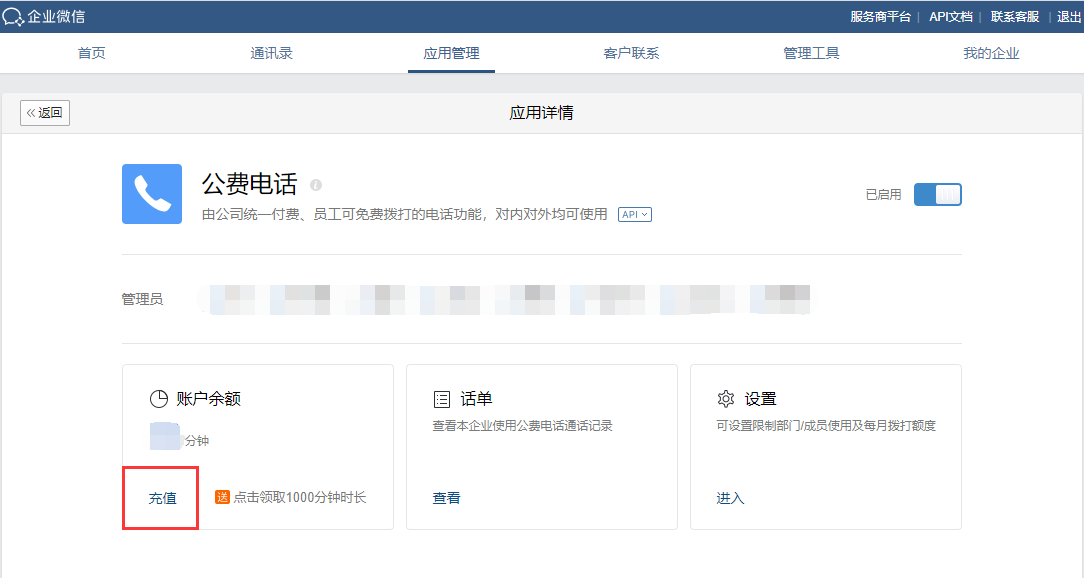
Task: Go to the 客户联系 tab
Action: pyautogui.click(x=631, y=53)
